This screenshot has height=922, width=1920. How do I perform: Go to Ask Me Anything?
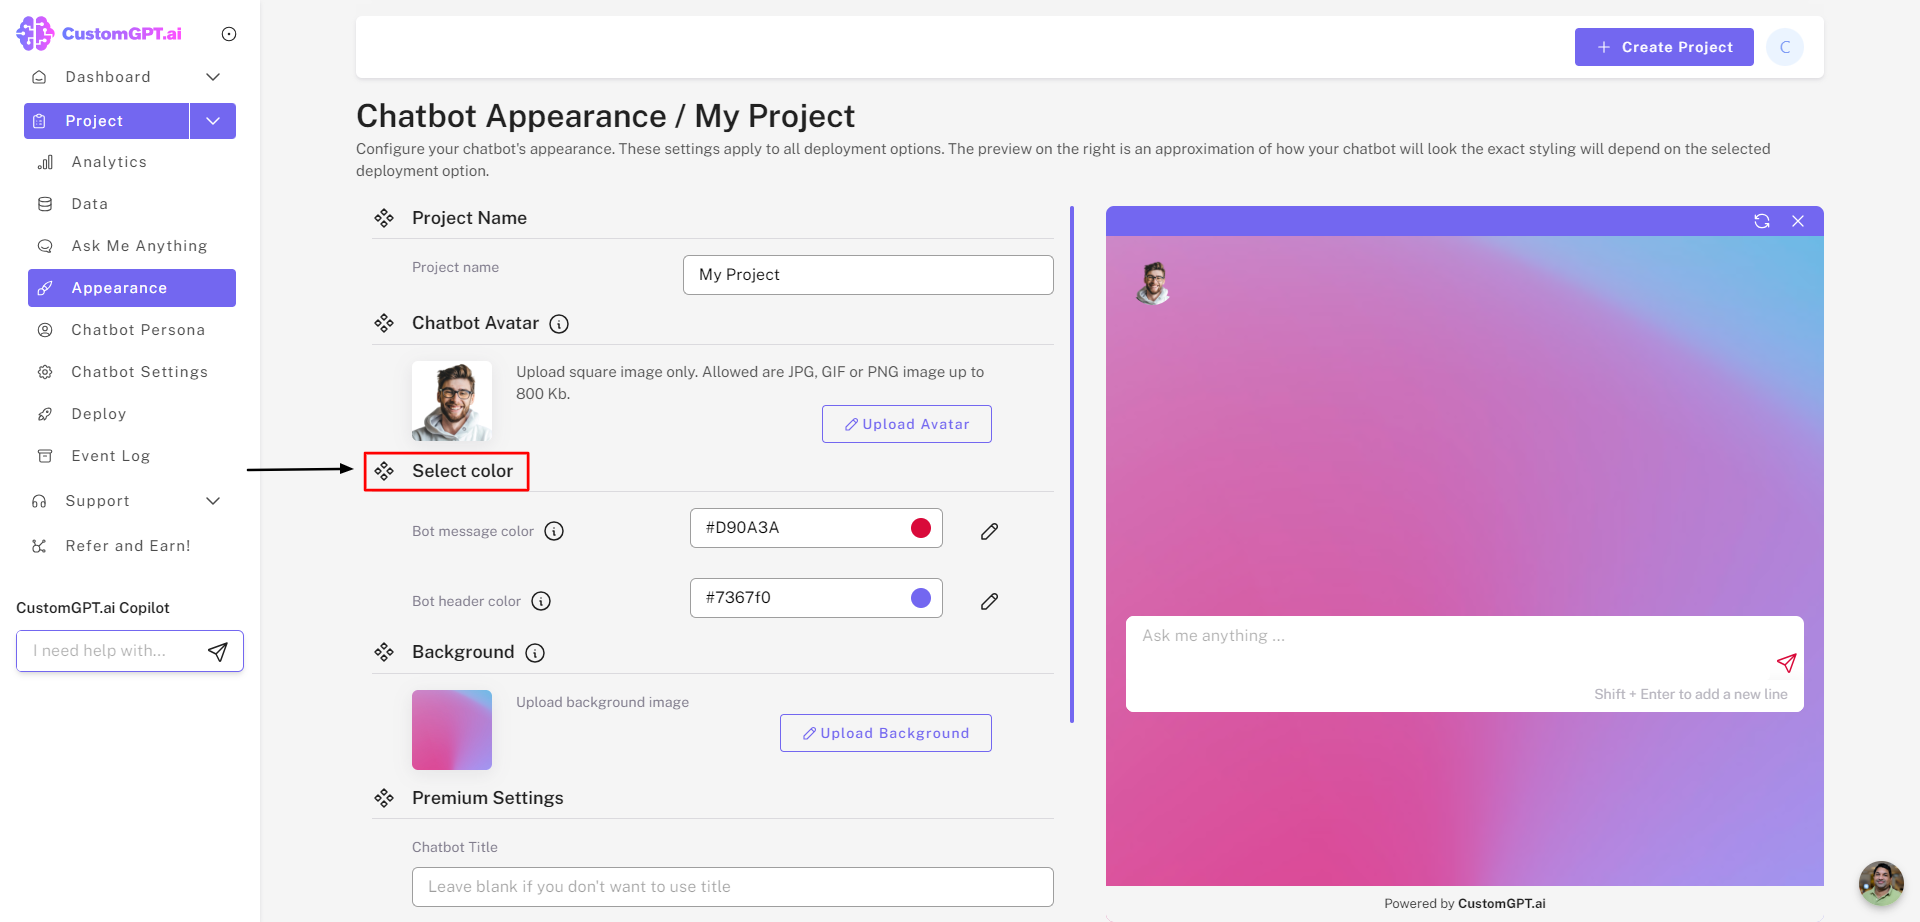[139, 246]
